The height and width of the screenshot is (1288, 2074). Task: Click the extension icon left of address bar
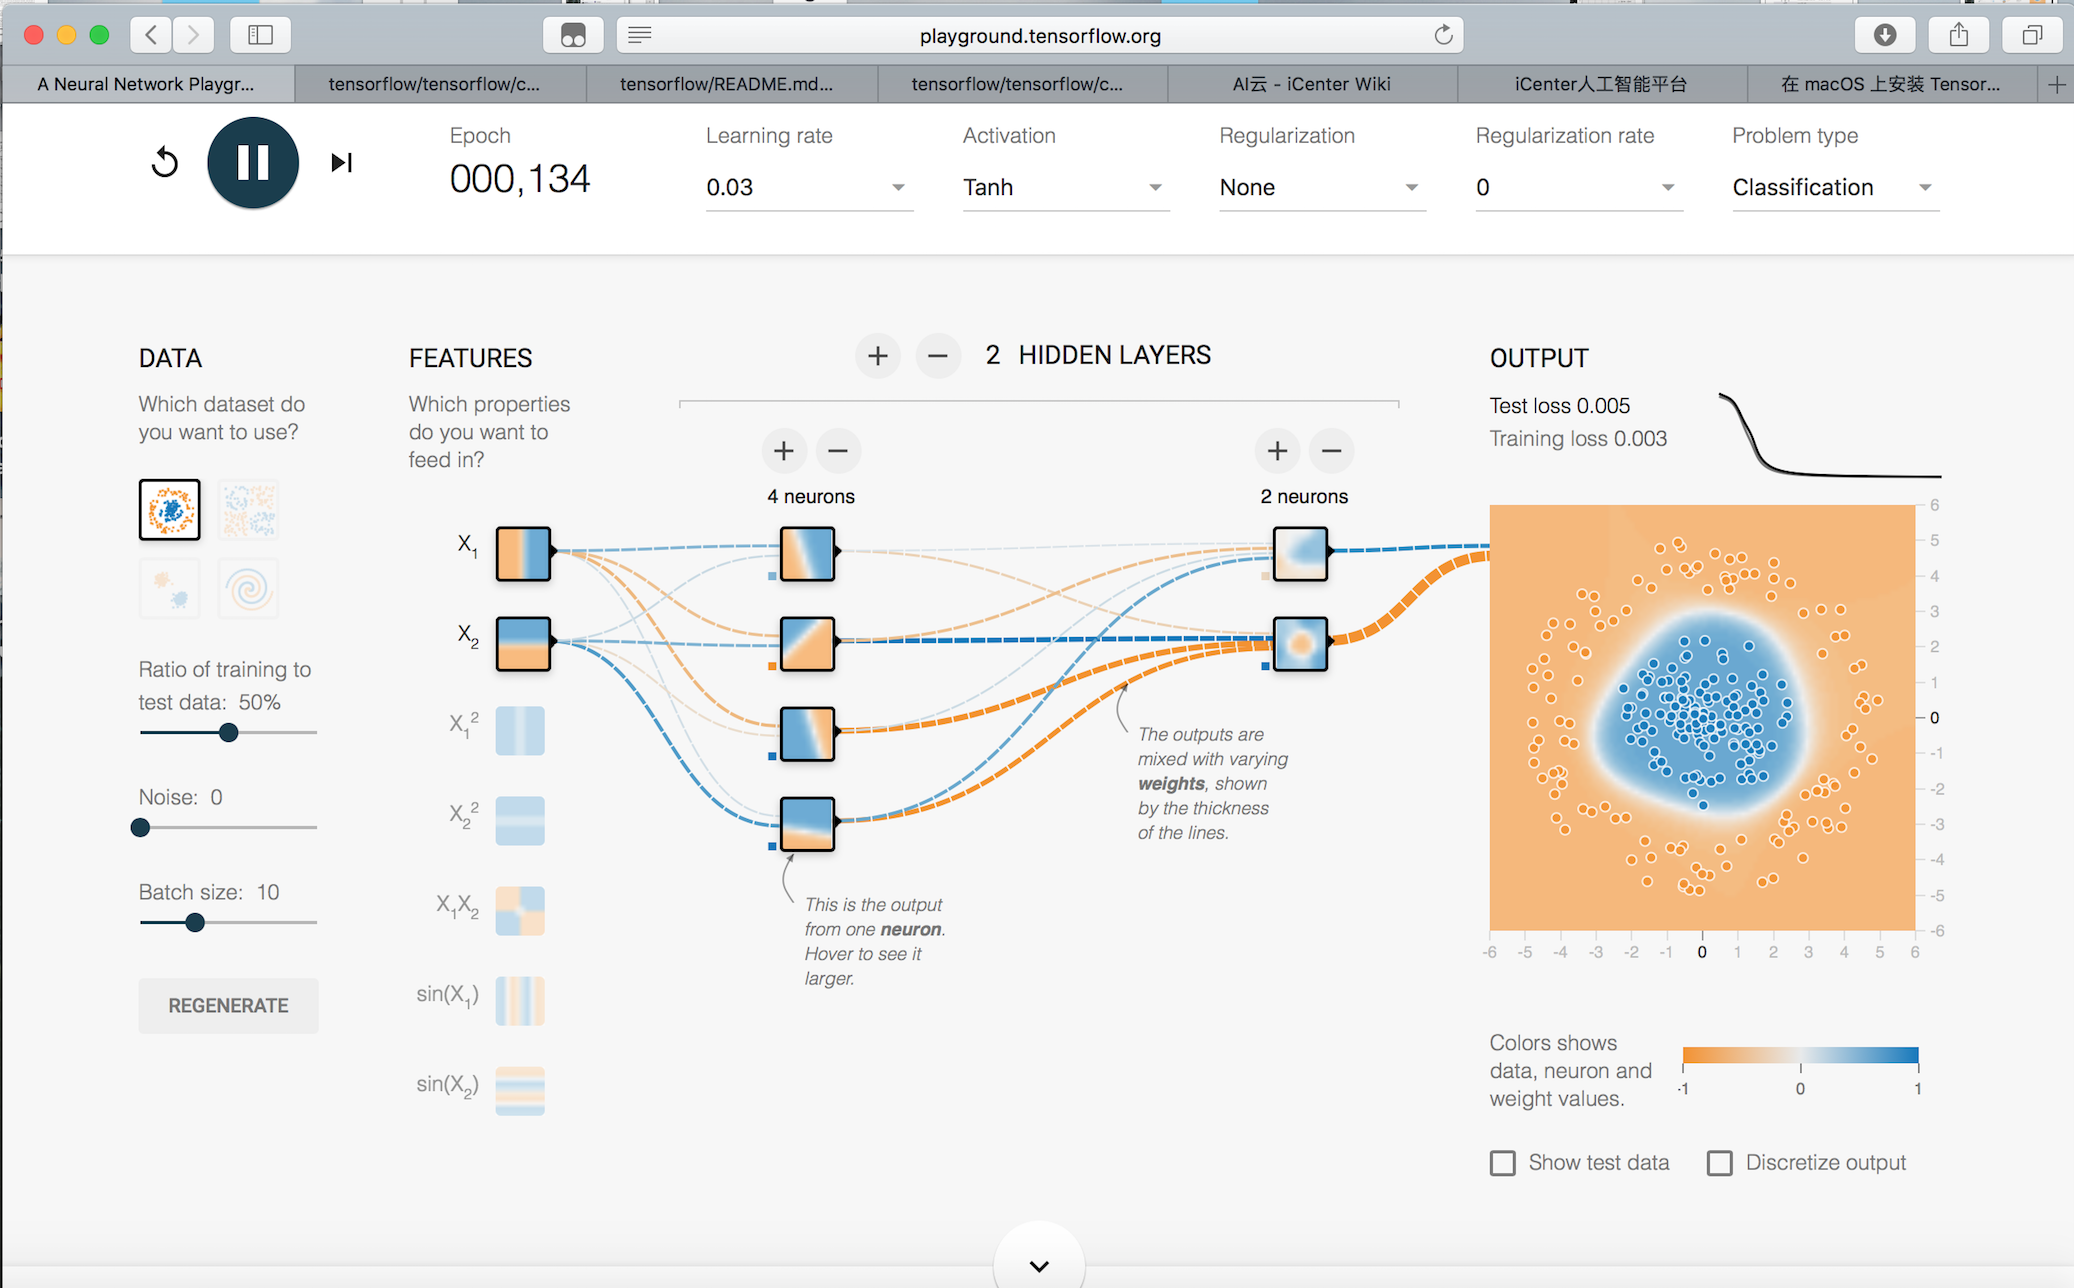(573, 35)
